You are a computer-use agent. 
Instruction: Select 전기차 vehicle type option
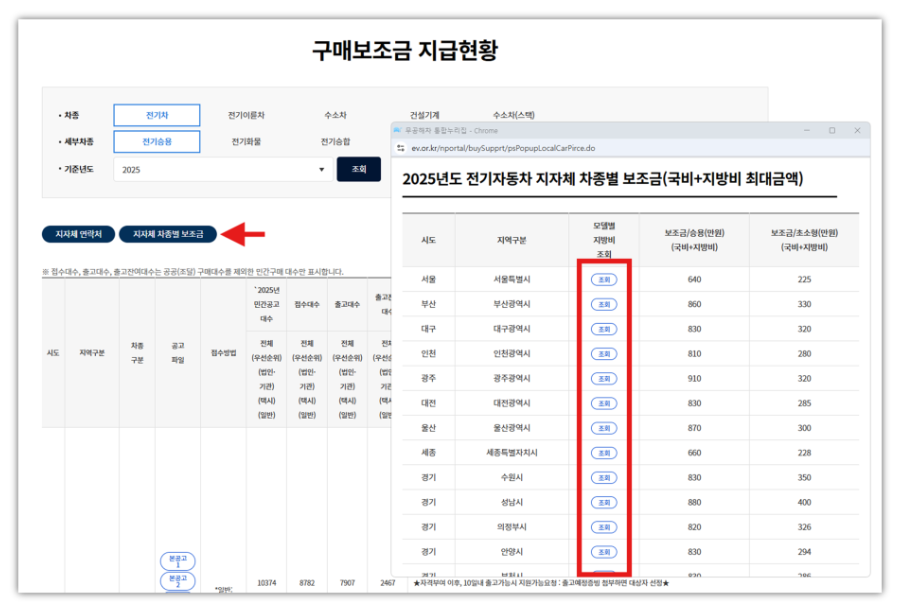pyautogui.click(x=156, y=115)
